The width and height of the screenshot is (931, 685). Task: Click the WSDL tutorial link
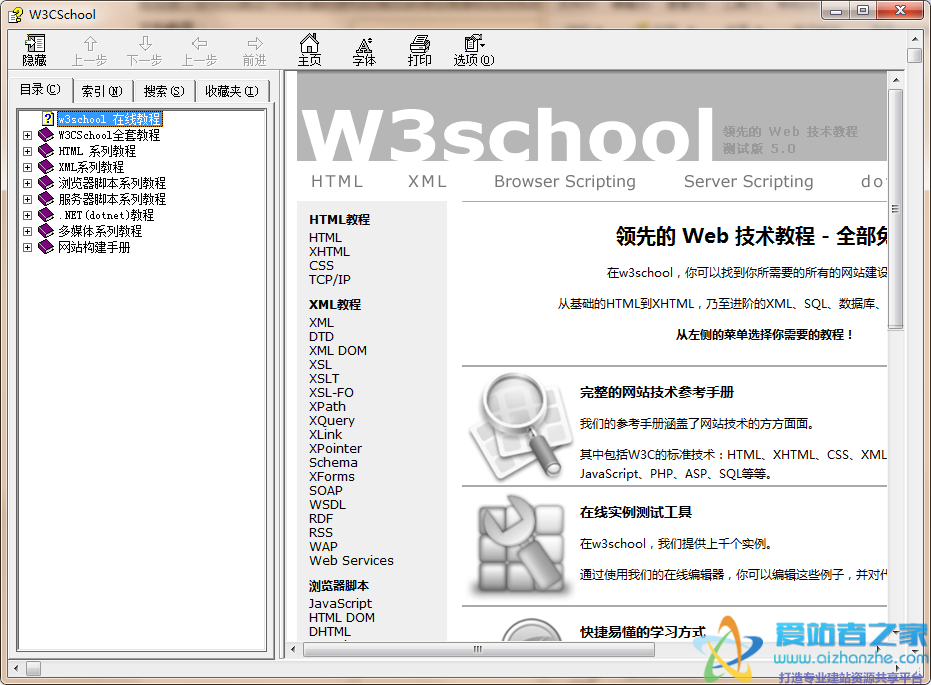point(327,505)
